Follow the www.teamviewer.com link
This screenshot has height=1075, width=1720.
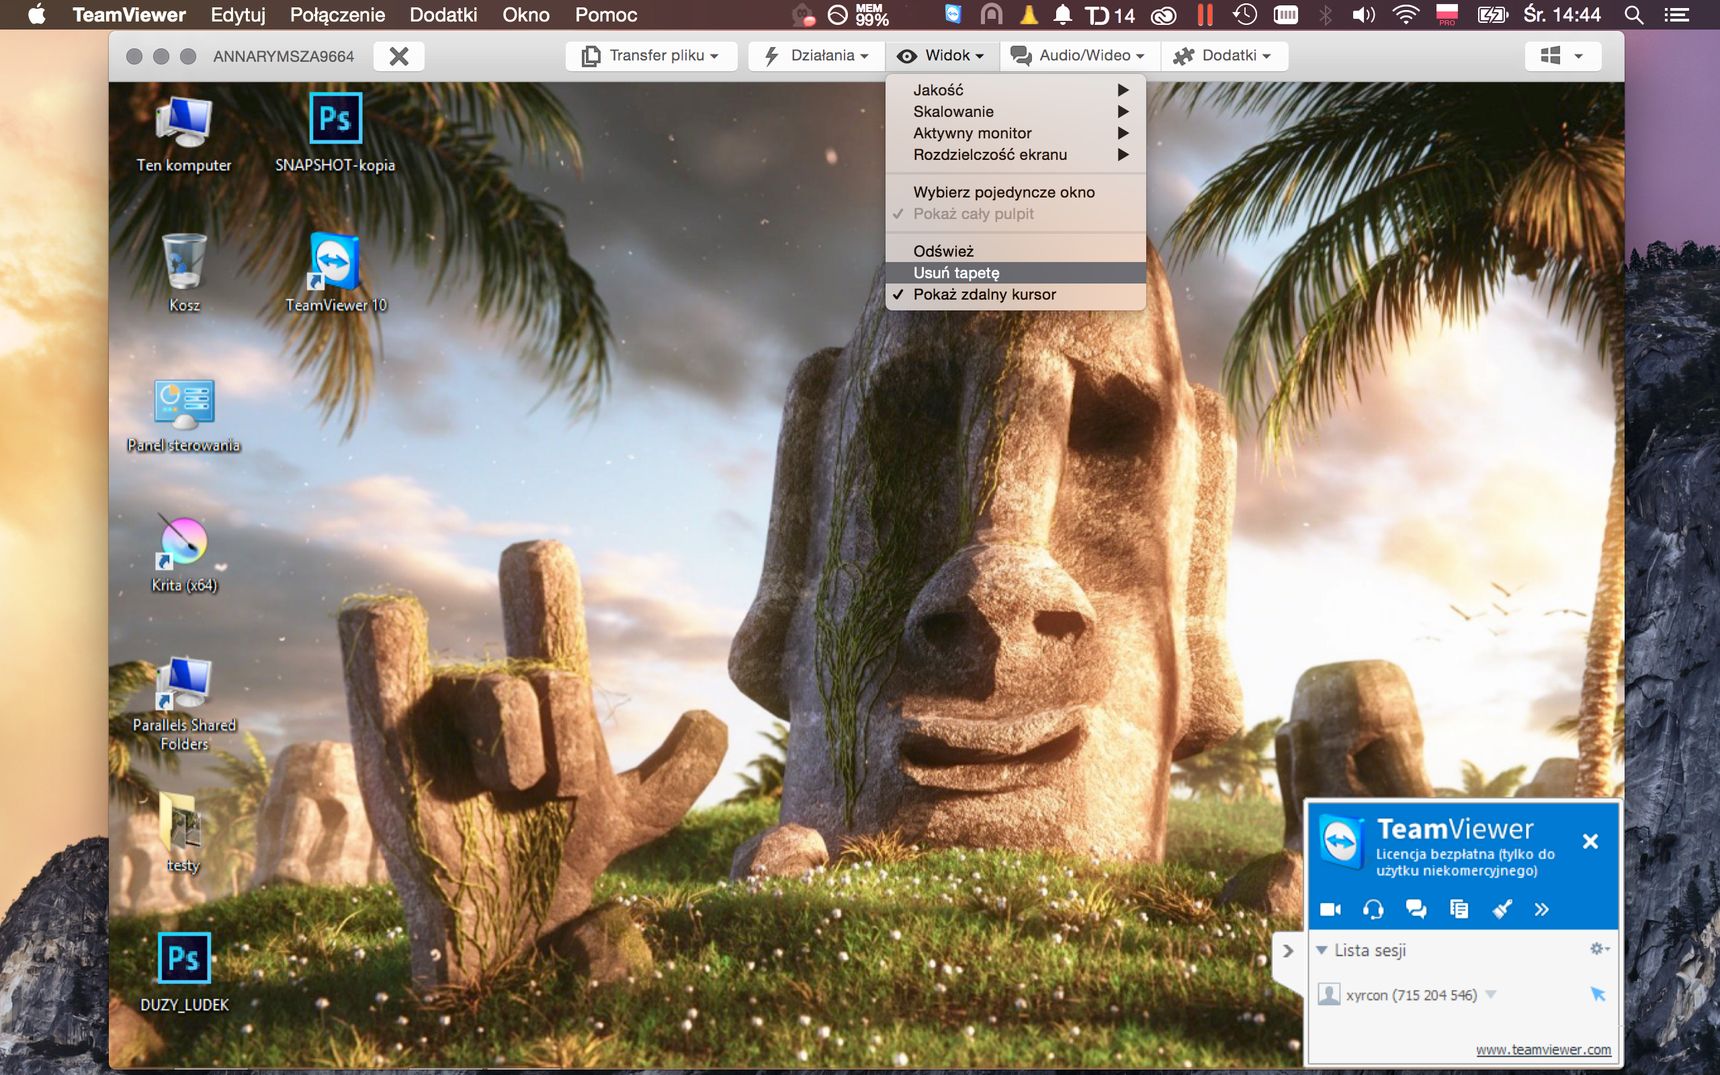point(1543,1050)
